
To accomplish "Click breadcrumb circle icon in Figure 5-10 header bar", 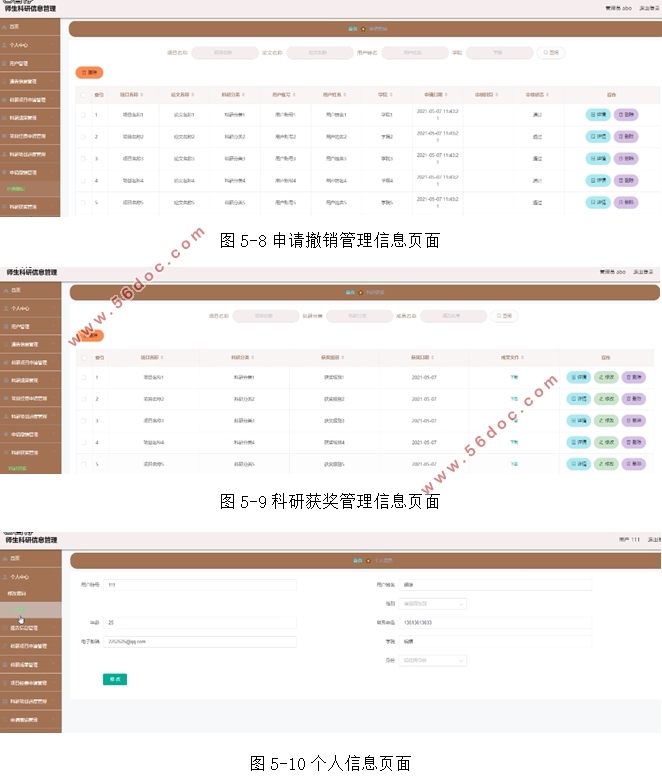I will click(x=368, y=560).
